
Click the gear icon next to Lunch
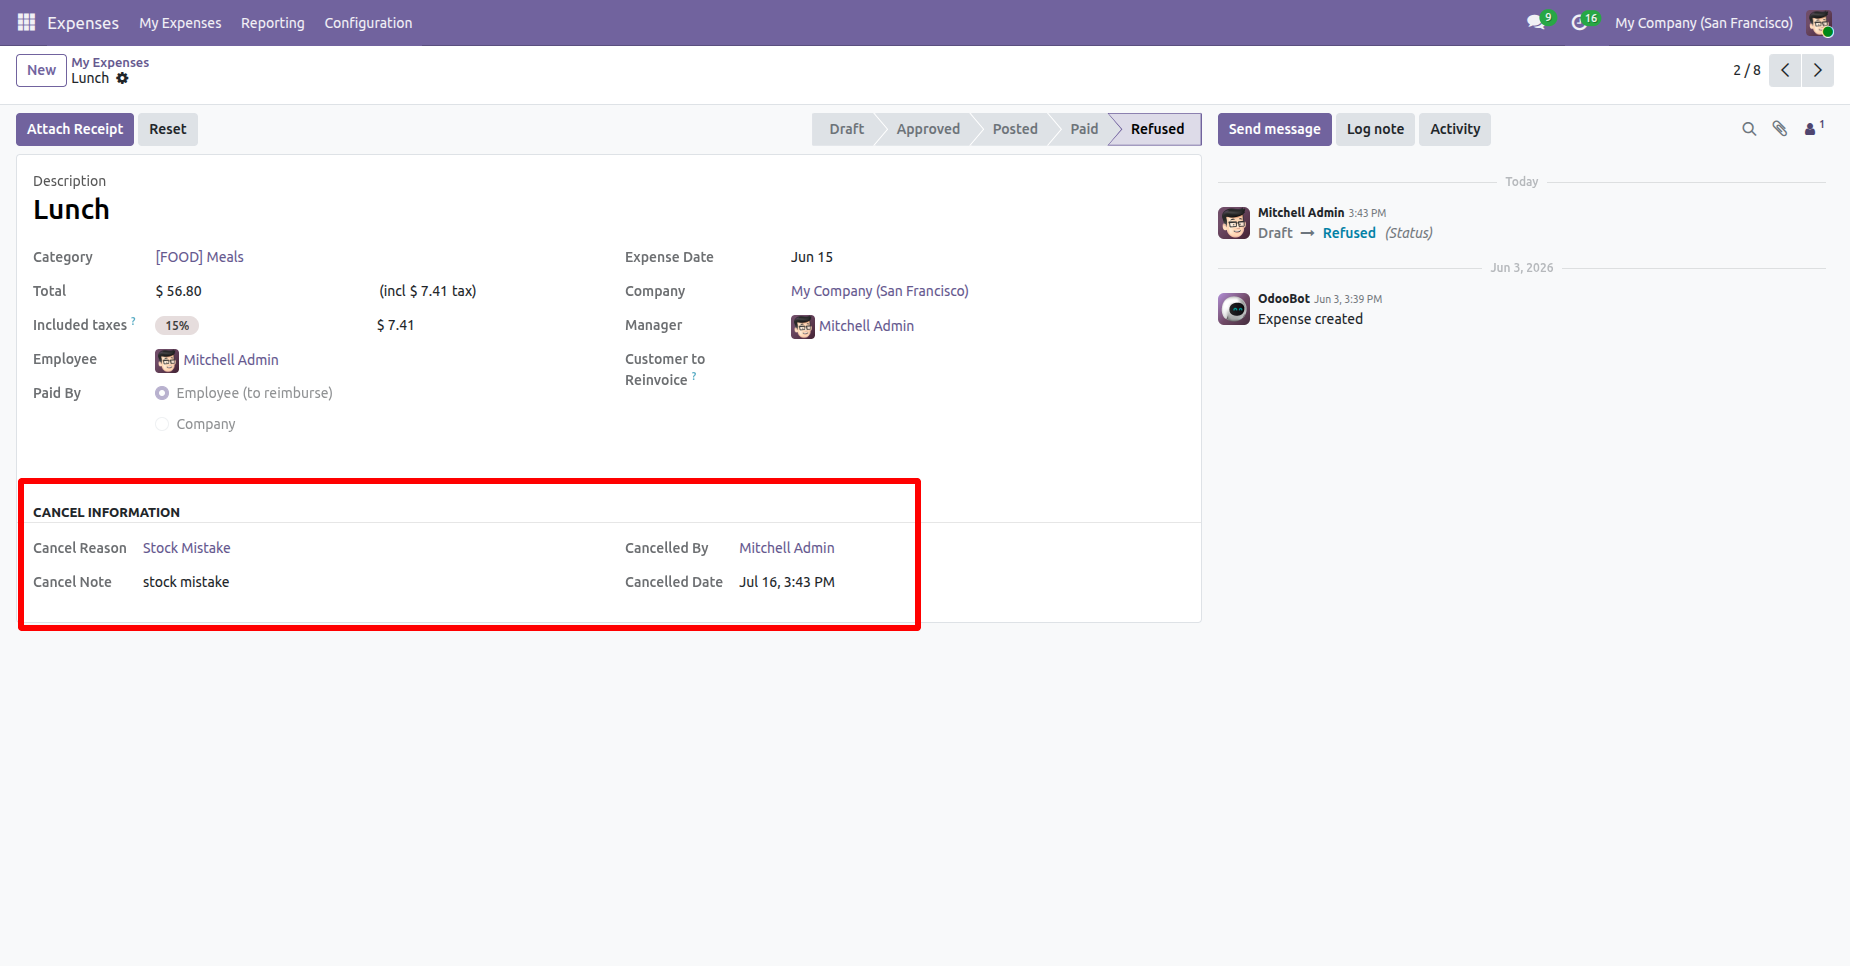(x=122, y=78)
